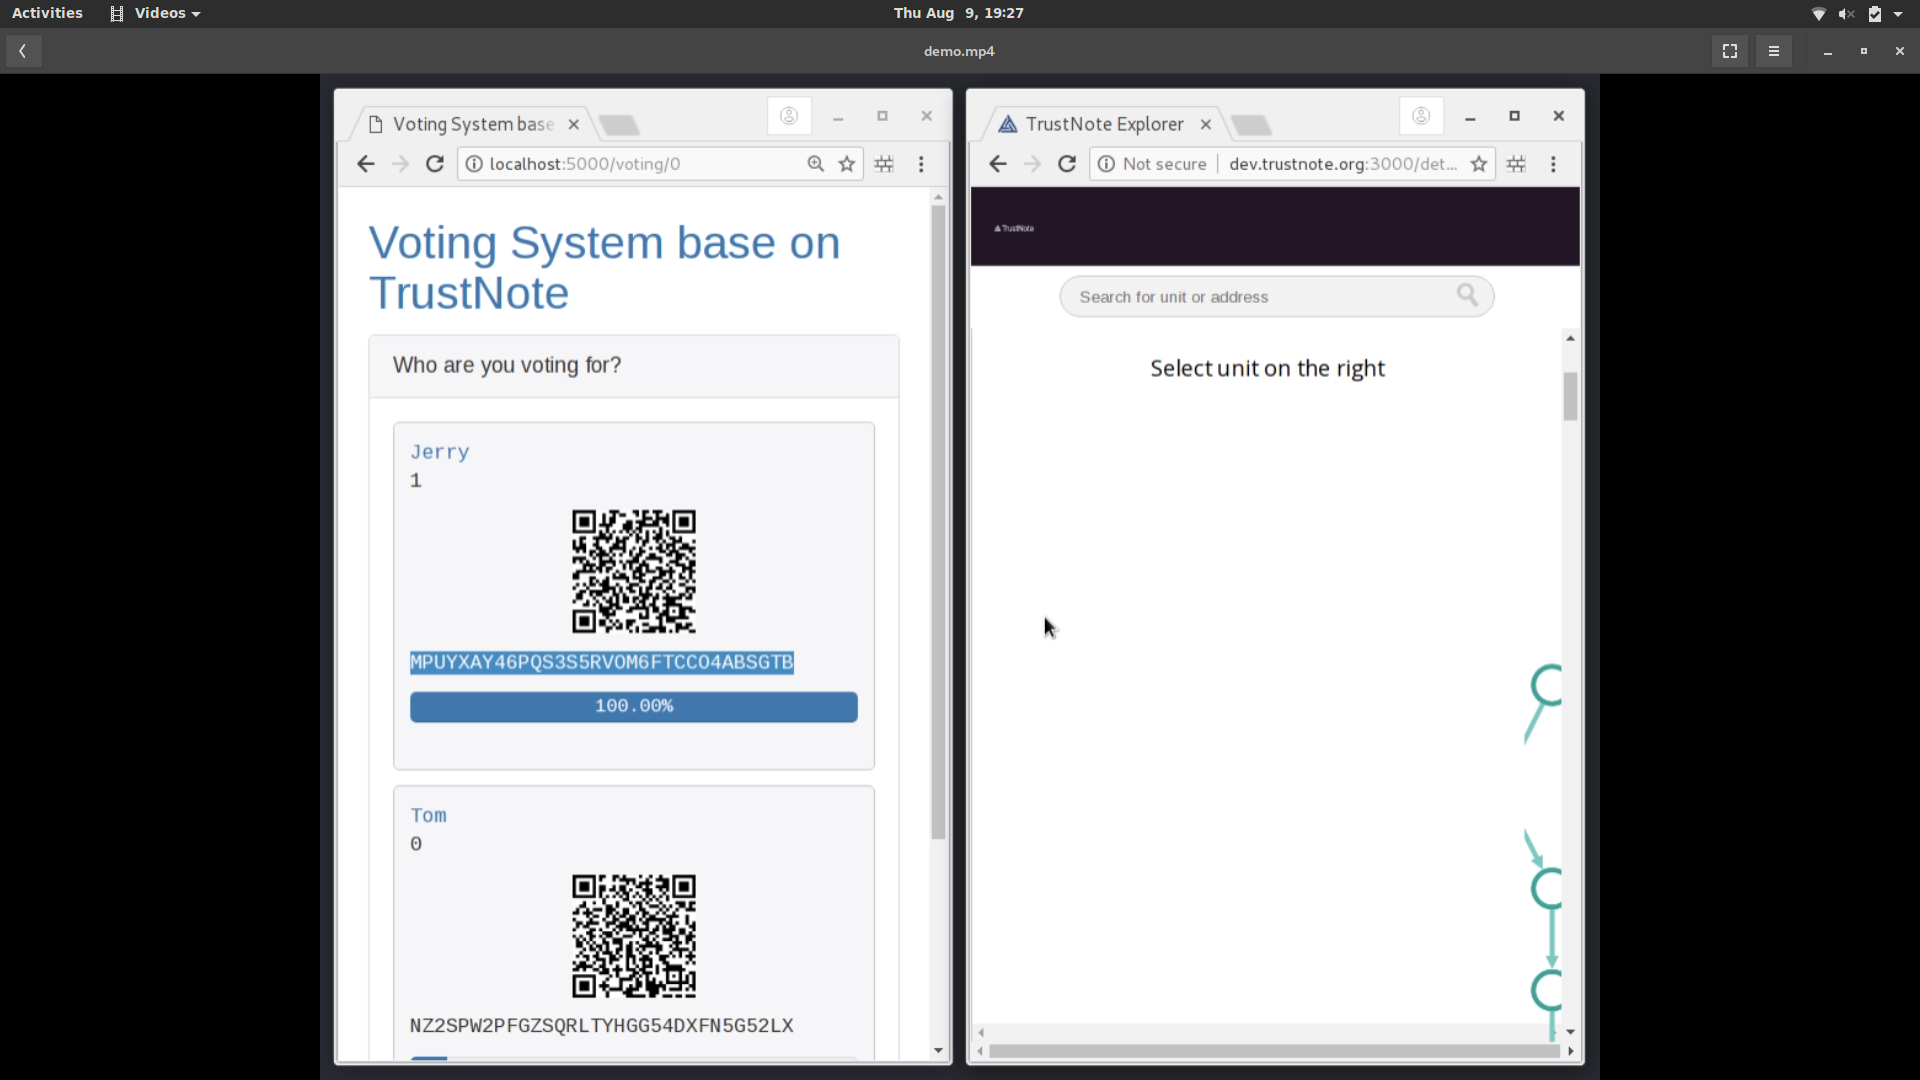Open the Chrome menu in the voting browser
Image resolution: width=1920 pixels, height=1080 pixels.
coord(921,164)
